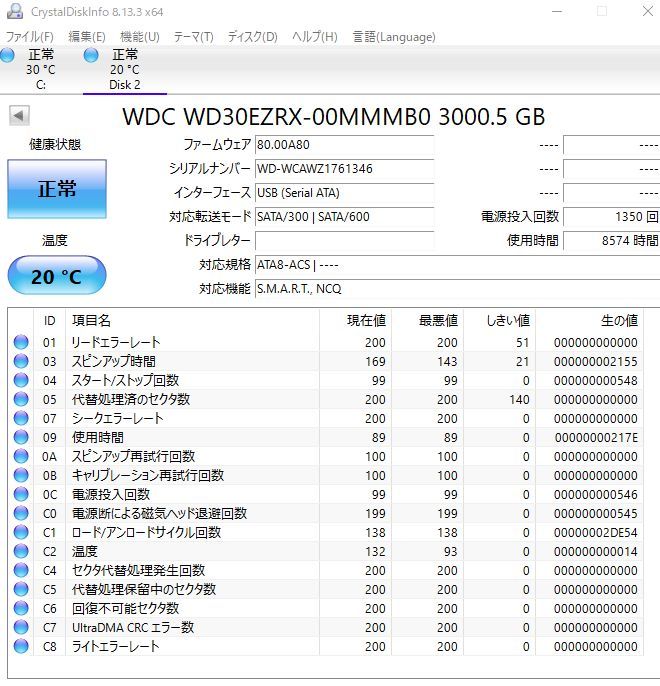Image resolution: width=660 pixels, height=686 pixels.
Task: Click the 対応機能 field S.M.A.R.T., NCQ
Action: coord(457,289)
